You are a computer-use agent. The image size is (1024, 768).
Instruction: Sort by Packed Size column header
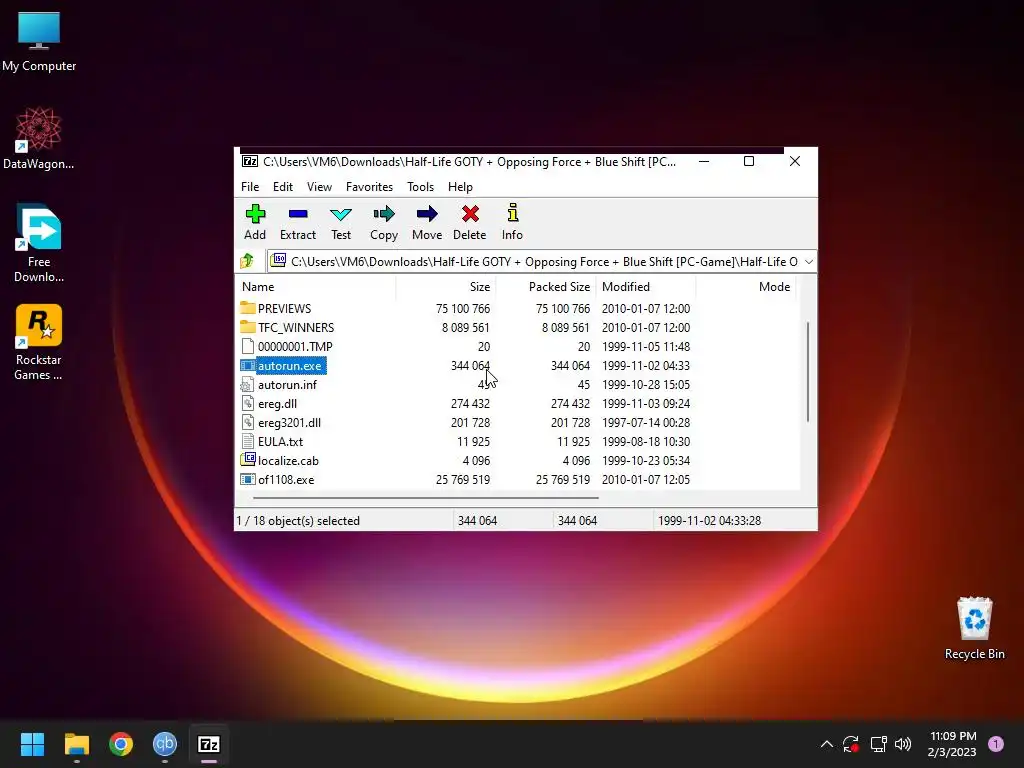click(x=546, y=287)
